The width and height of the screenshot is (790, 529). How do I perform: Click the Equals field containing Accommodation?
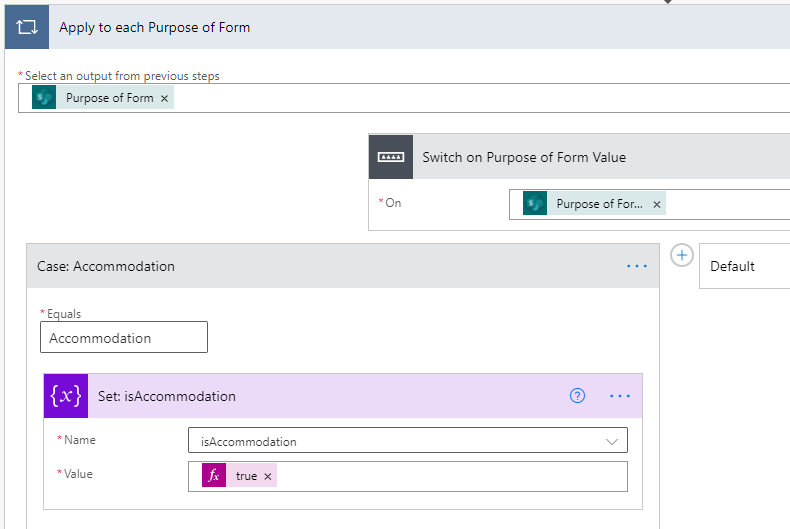coord(124,338)
